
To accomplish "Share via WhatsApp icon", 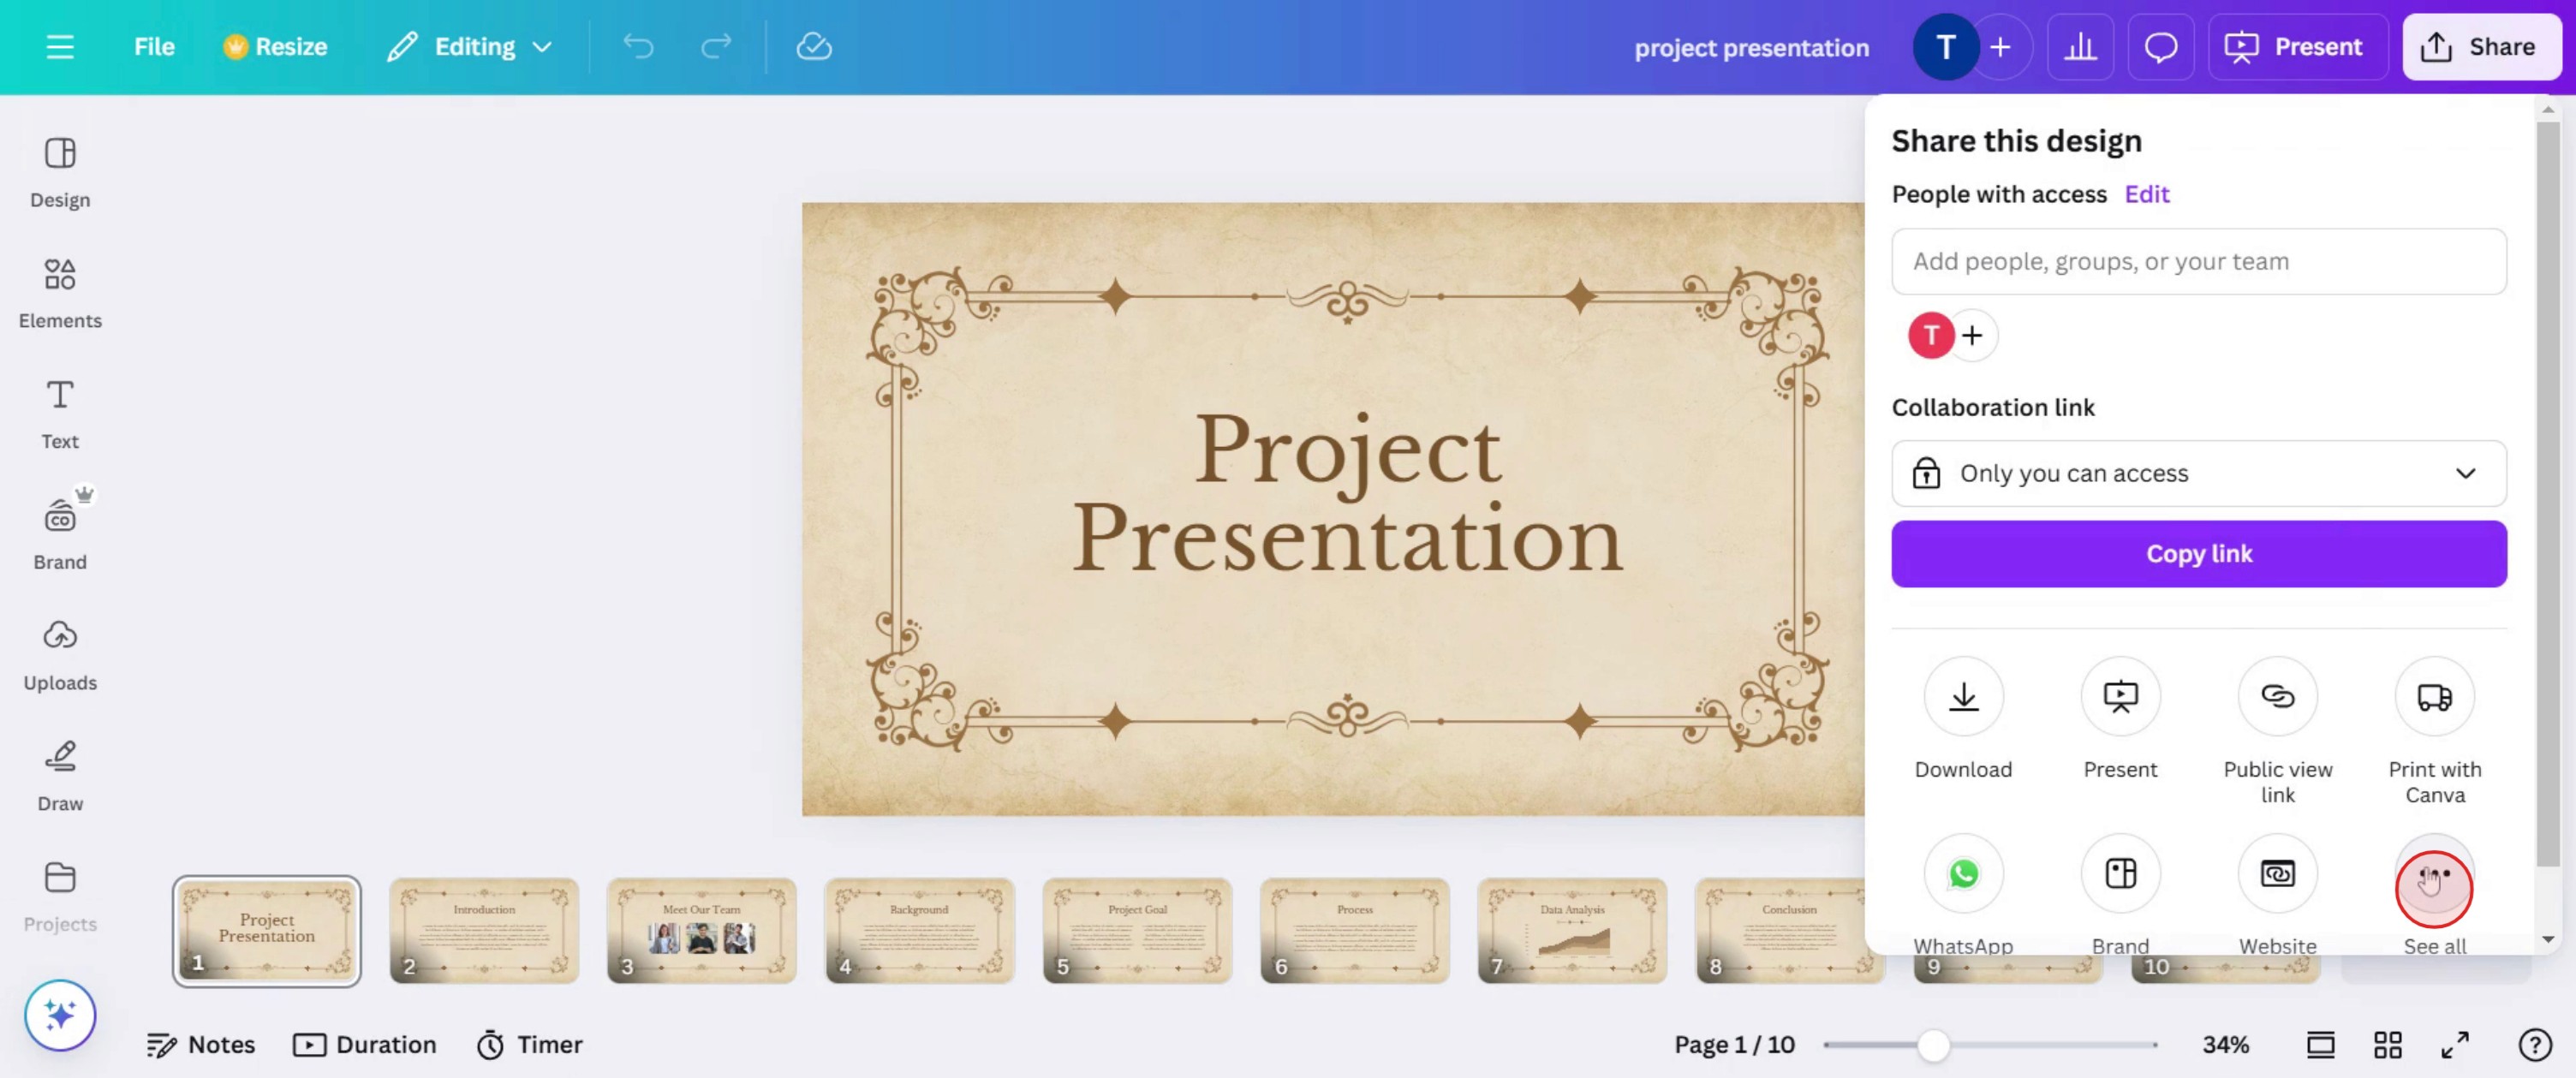I will tap(1962, 873).
